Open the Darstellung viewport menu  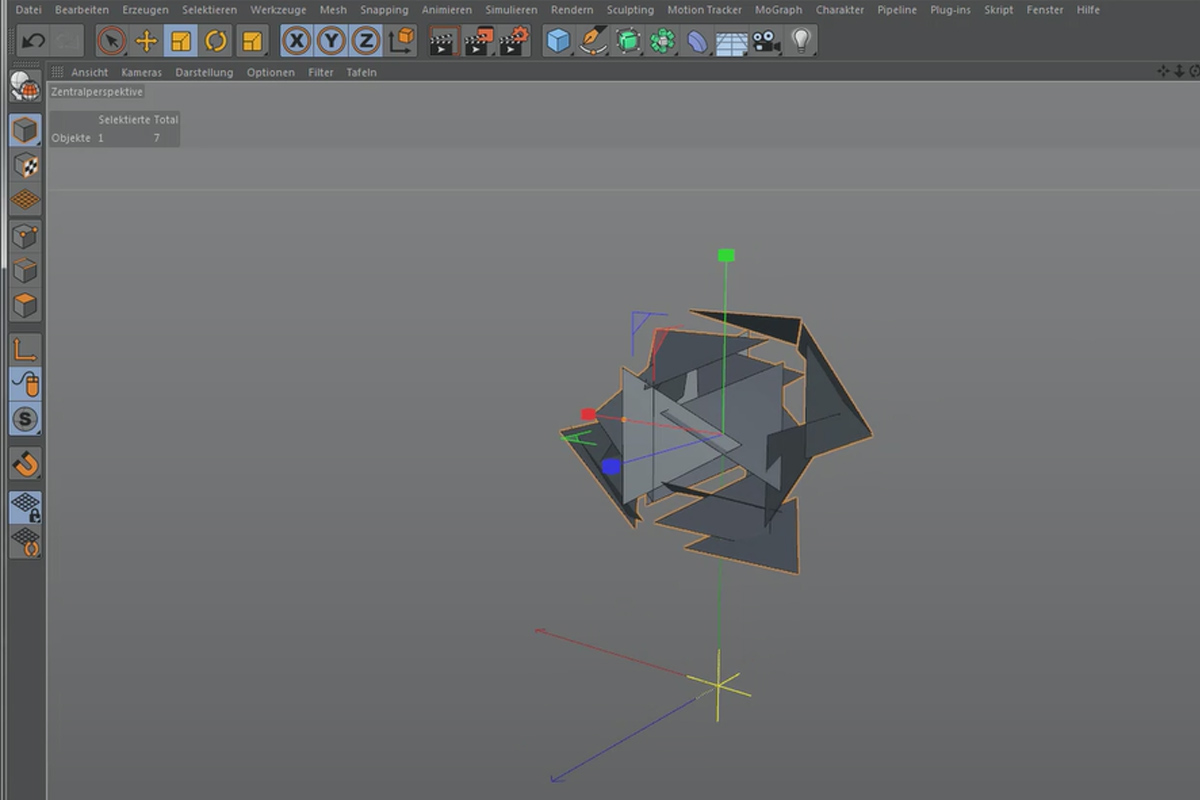[204, 72]
